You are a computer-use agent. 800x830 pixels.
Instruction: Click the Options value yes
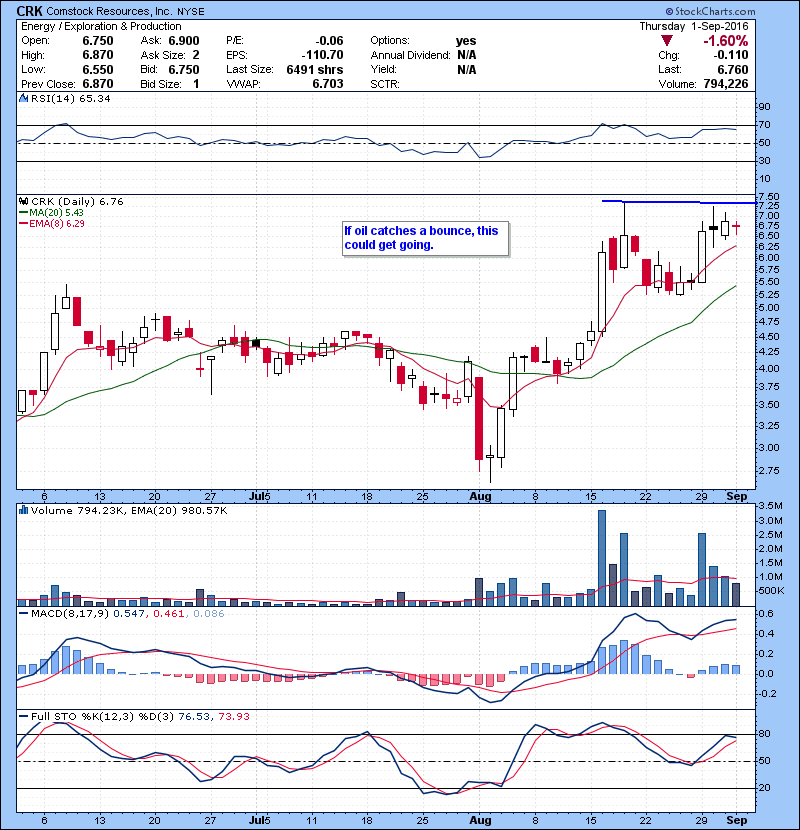click(466, 41)
